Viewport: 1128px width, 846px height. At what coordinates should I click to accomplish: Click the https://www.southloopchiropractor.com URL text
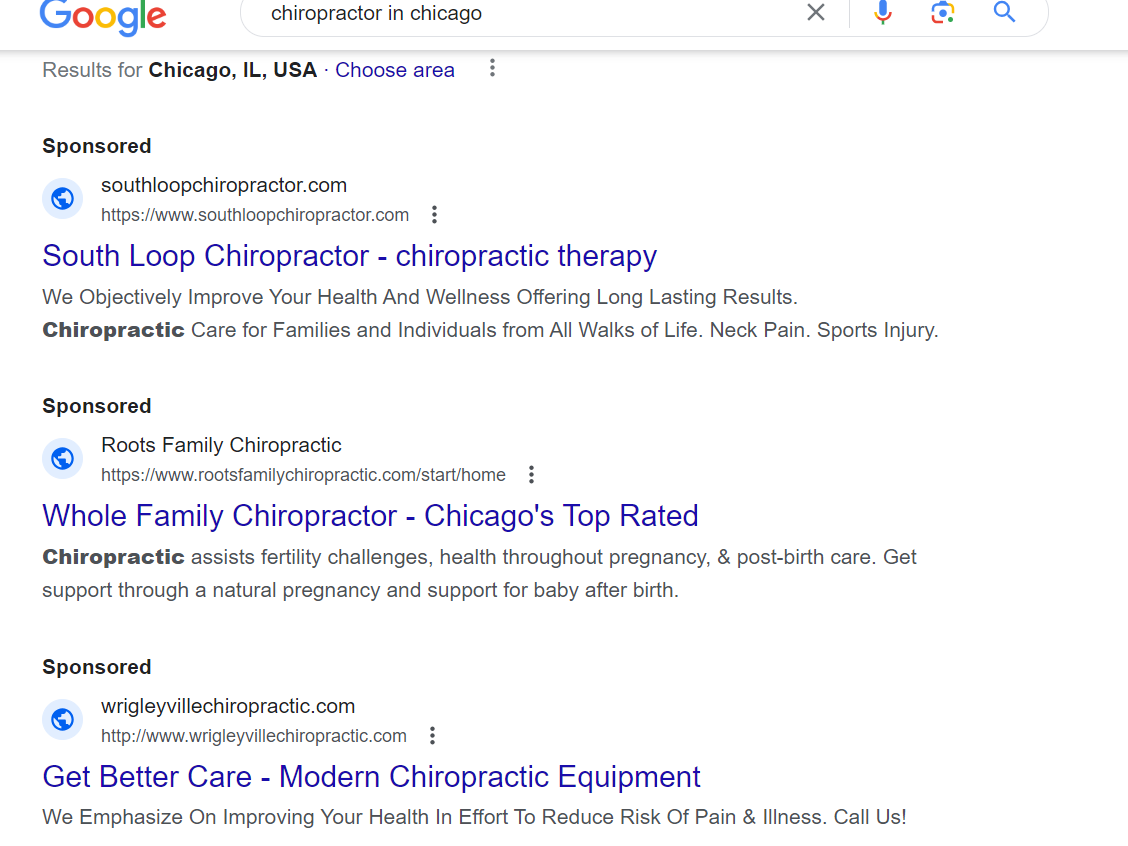(255, 215)
